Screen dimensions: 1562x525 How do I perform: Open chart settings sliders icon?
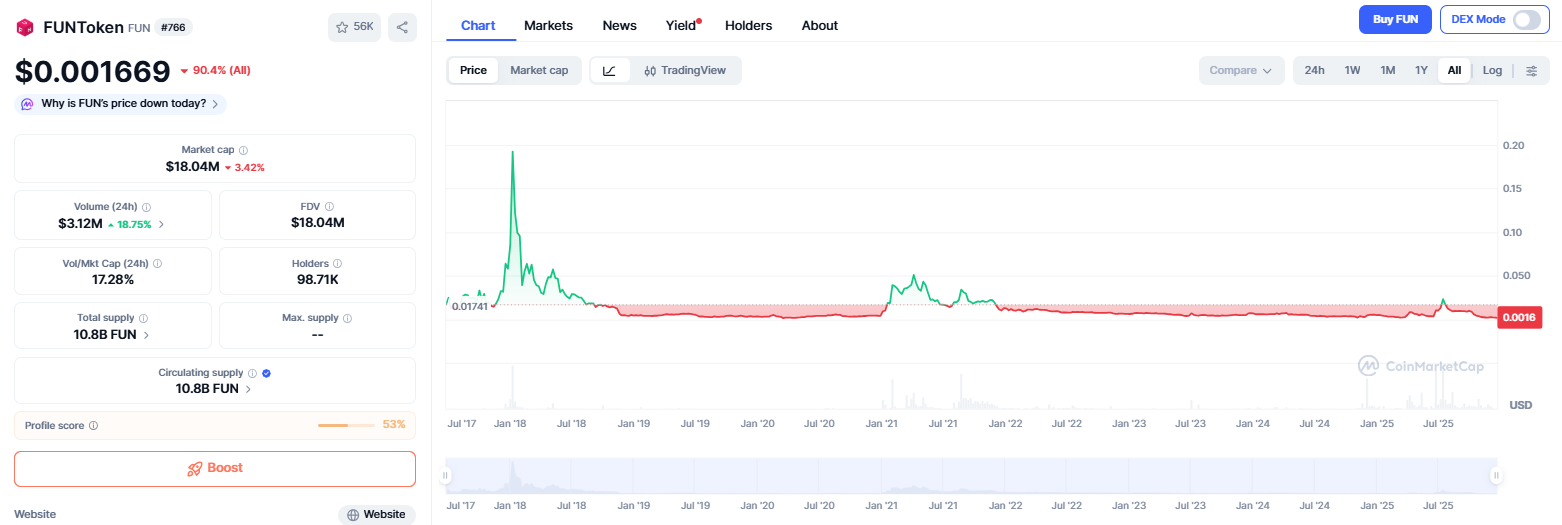tap(1531, 70)
